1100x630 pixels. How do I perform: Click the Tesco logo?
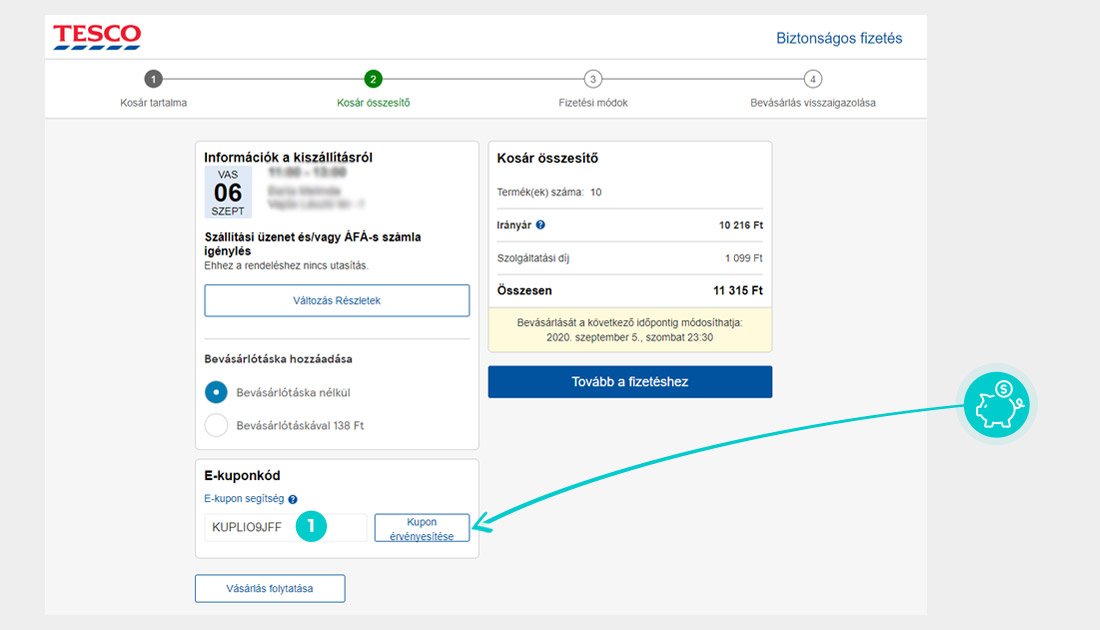(97, 37)
